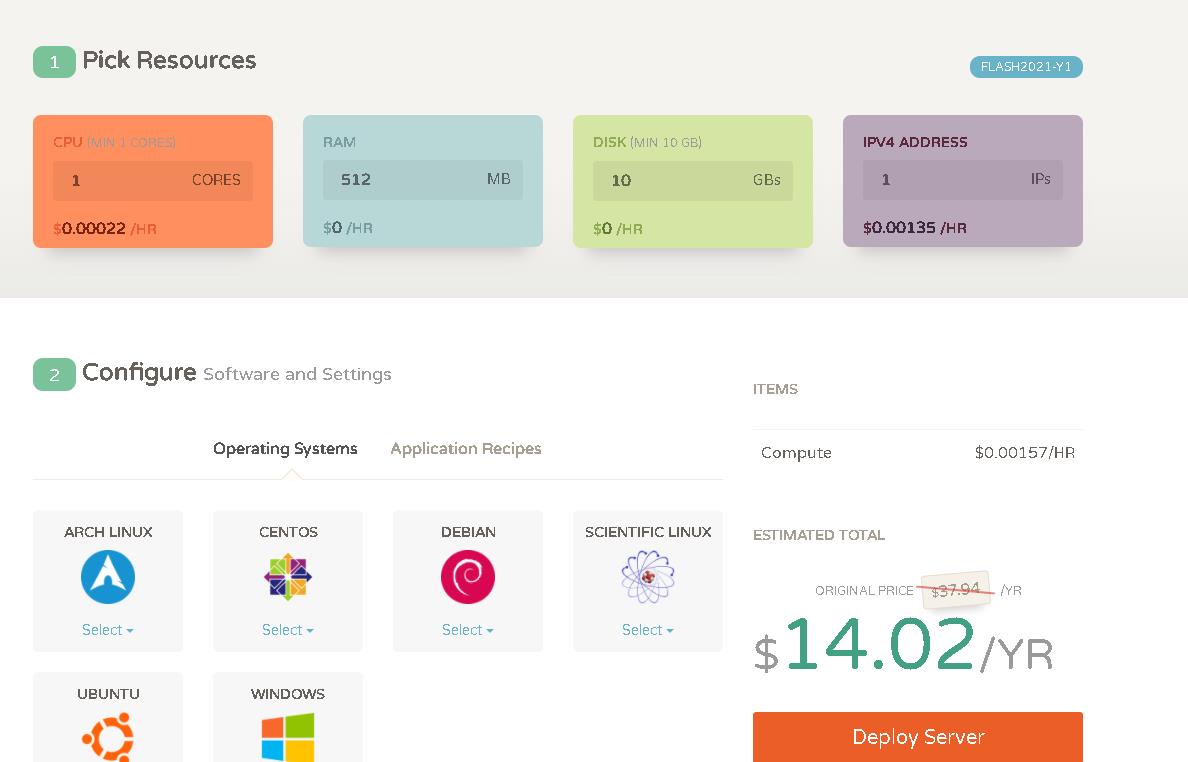Change the disk size in GBs field
Image resolution: width=1188 pixels, height=762 pixels.
coord(670,181)
